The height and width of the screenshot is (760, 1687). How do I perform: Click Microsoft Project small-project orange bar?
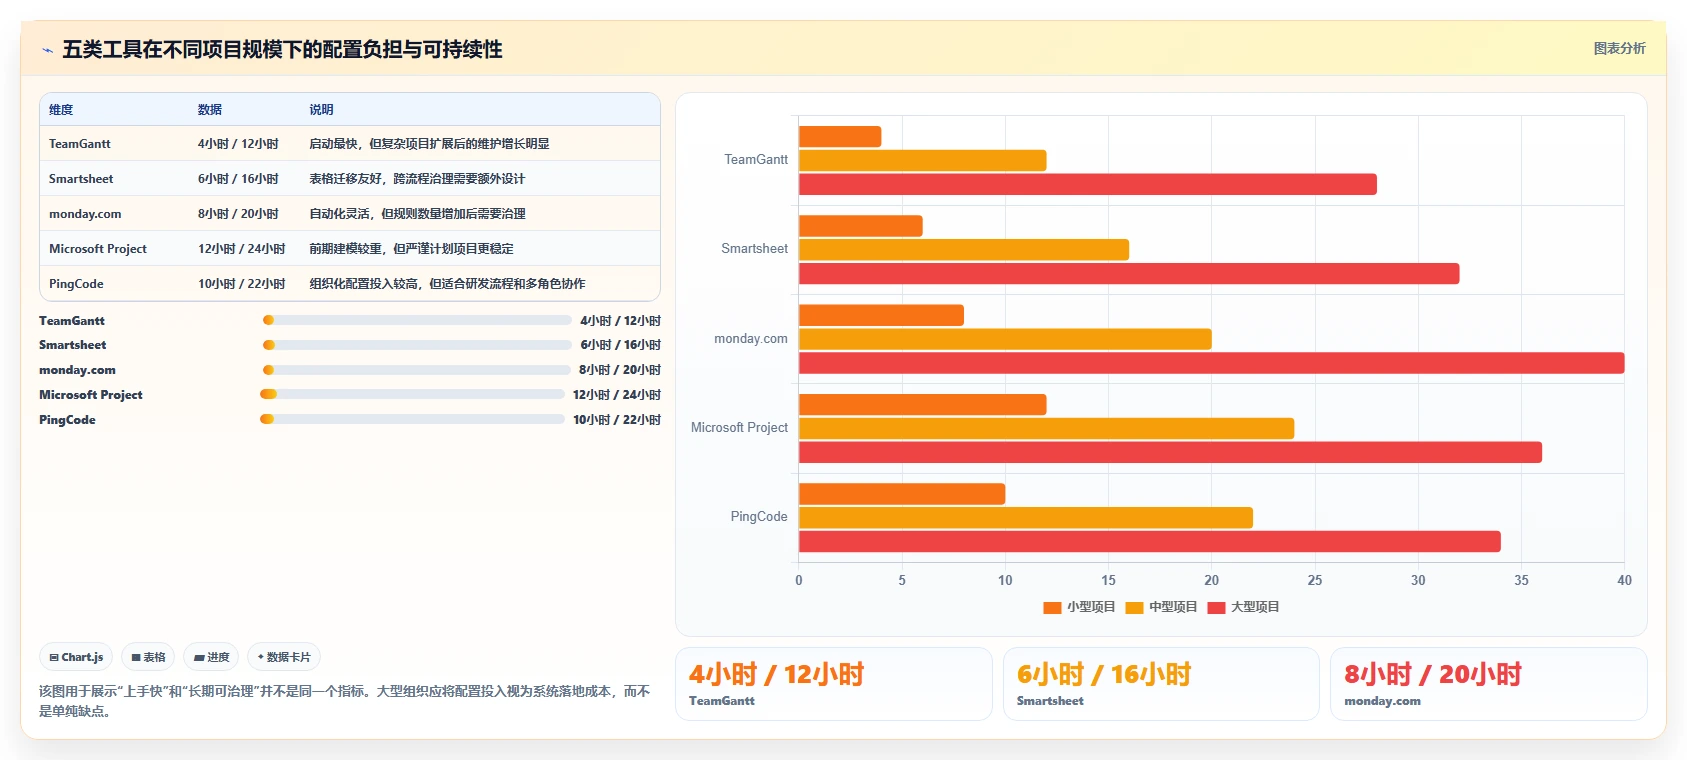point(923,404)
